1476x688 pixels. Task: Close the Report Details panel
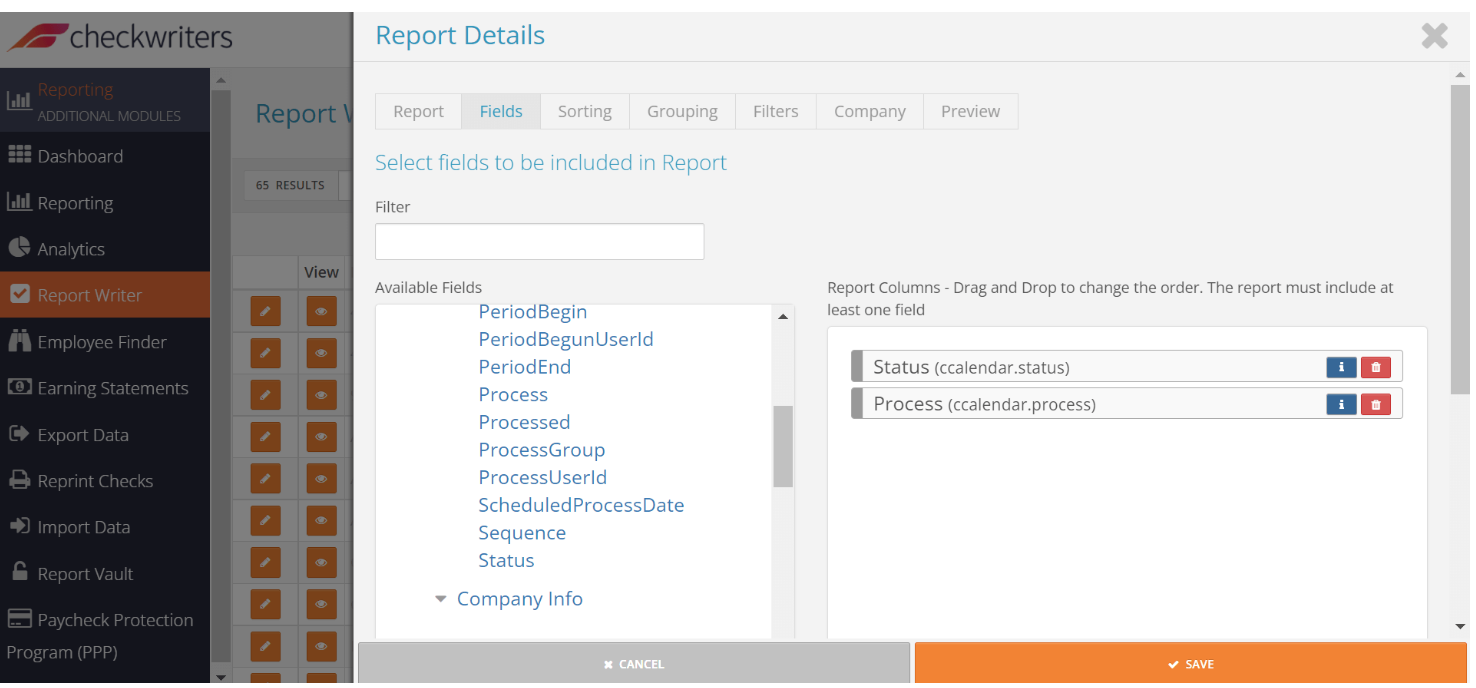pos(1434,37)
